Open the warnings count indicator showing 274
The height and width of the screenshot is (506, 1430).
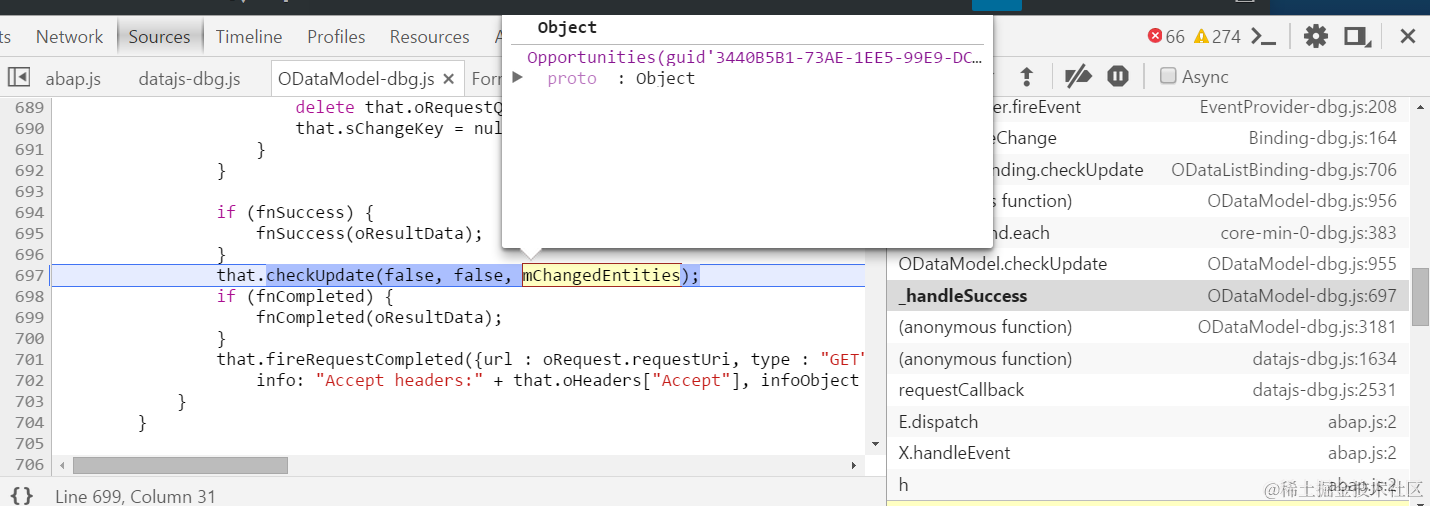pyautogui.click(x=1217, y=37)
